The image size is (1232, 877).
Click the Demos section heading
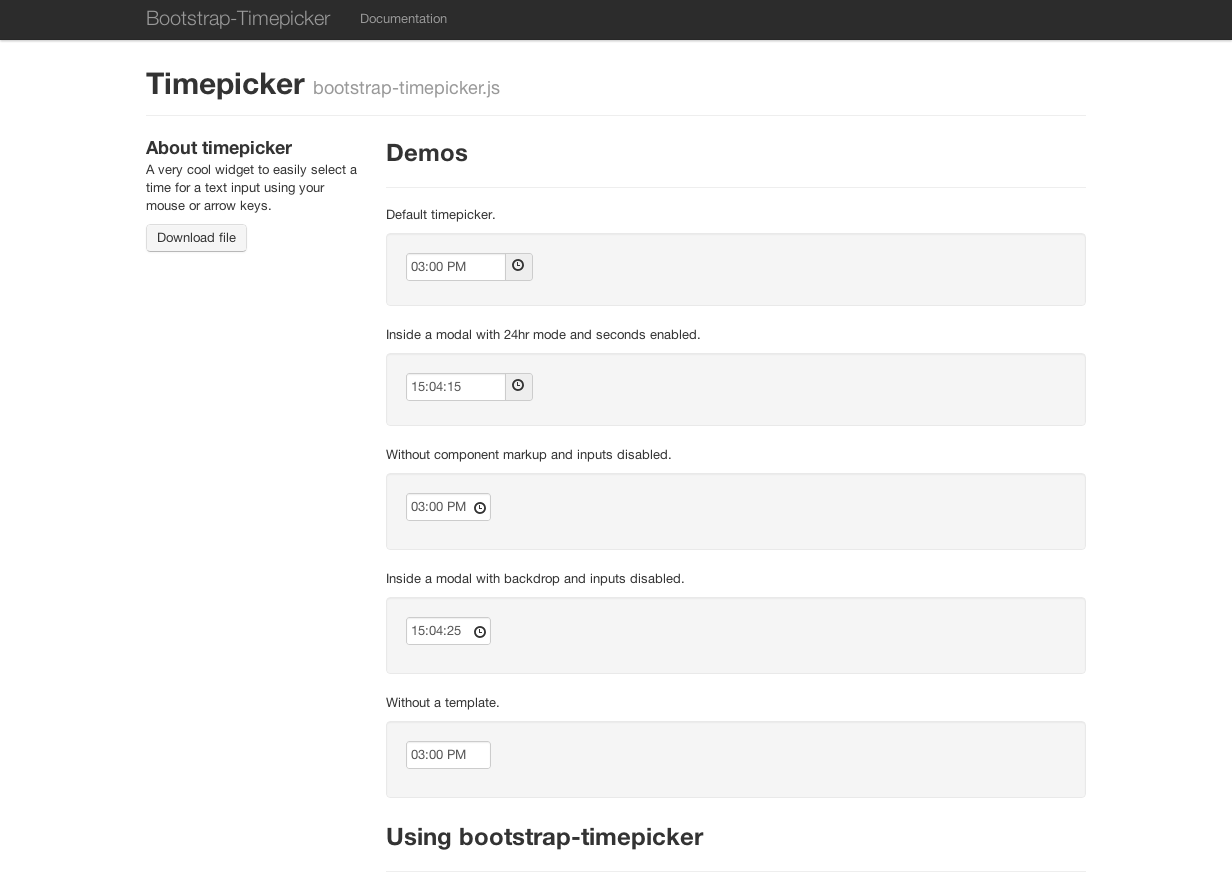pyautogui.click(x=427, y=153)
